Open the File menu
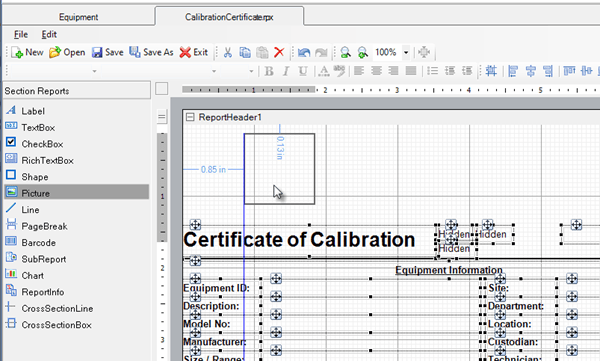Screen dimensions: 600x361 21,34
